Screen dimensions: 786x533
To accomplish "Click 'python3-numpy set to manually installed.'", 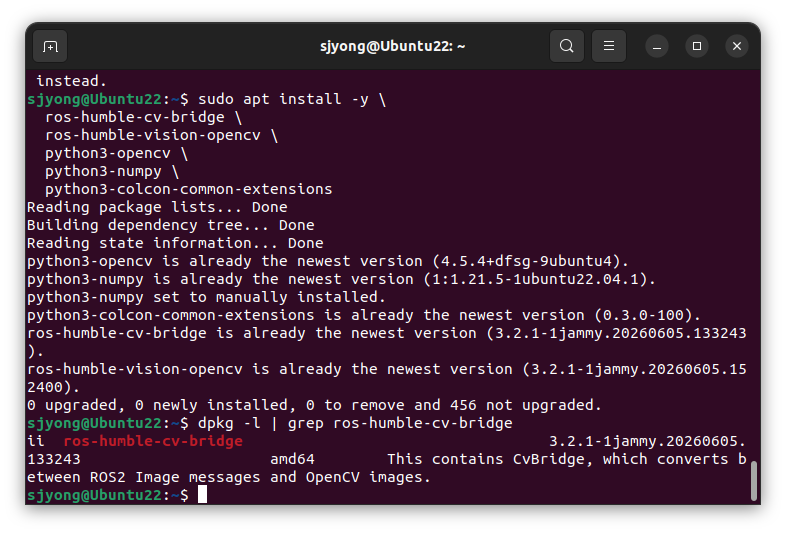I will tap(206, 297).
